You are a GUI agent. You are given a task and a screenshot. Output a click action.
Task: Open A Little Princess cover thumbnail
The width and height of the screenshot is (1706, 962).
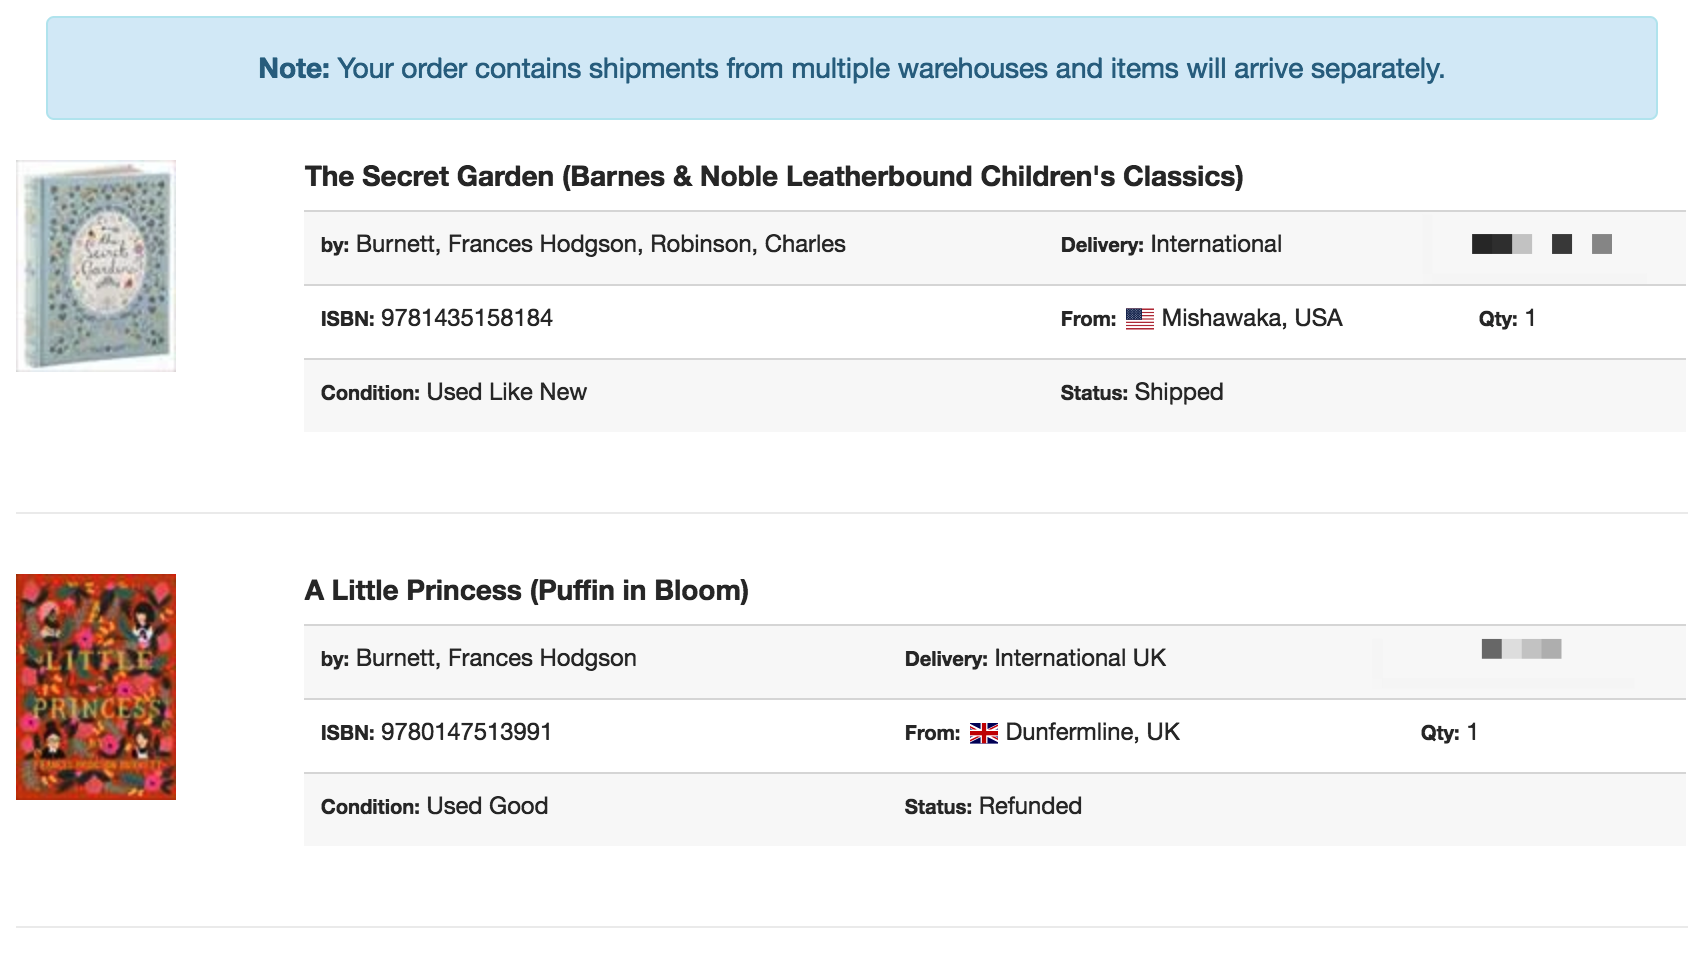pyautogui.click(x=96, y=687)
